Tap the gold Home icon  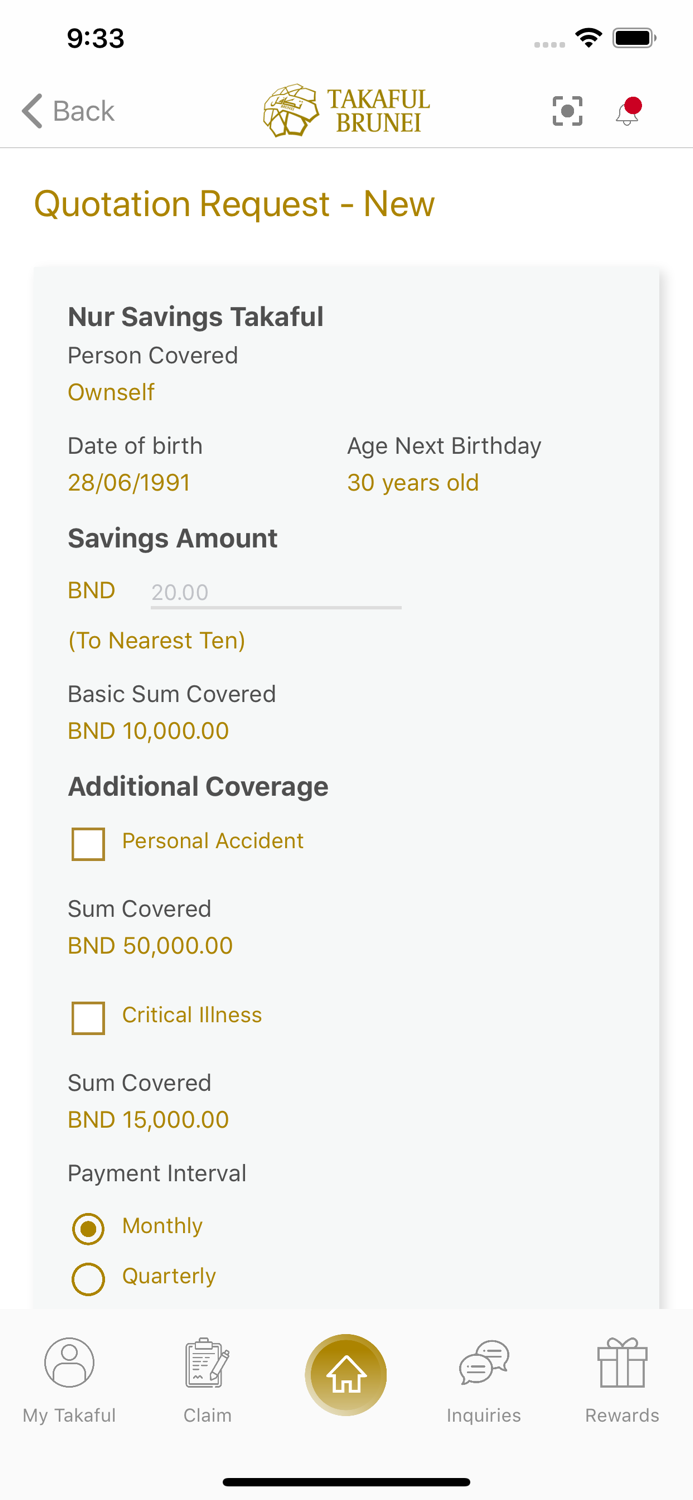345,1374
